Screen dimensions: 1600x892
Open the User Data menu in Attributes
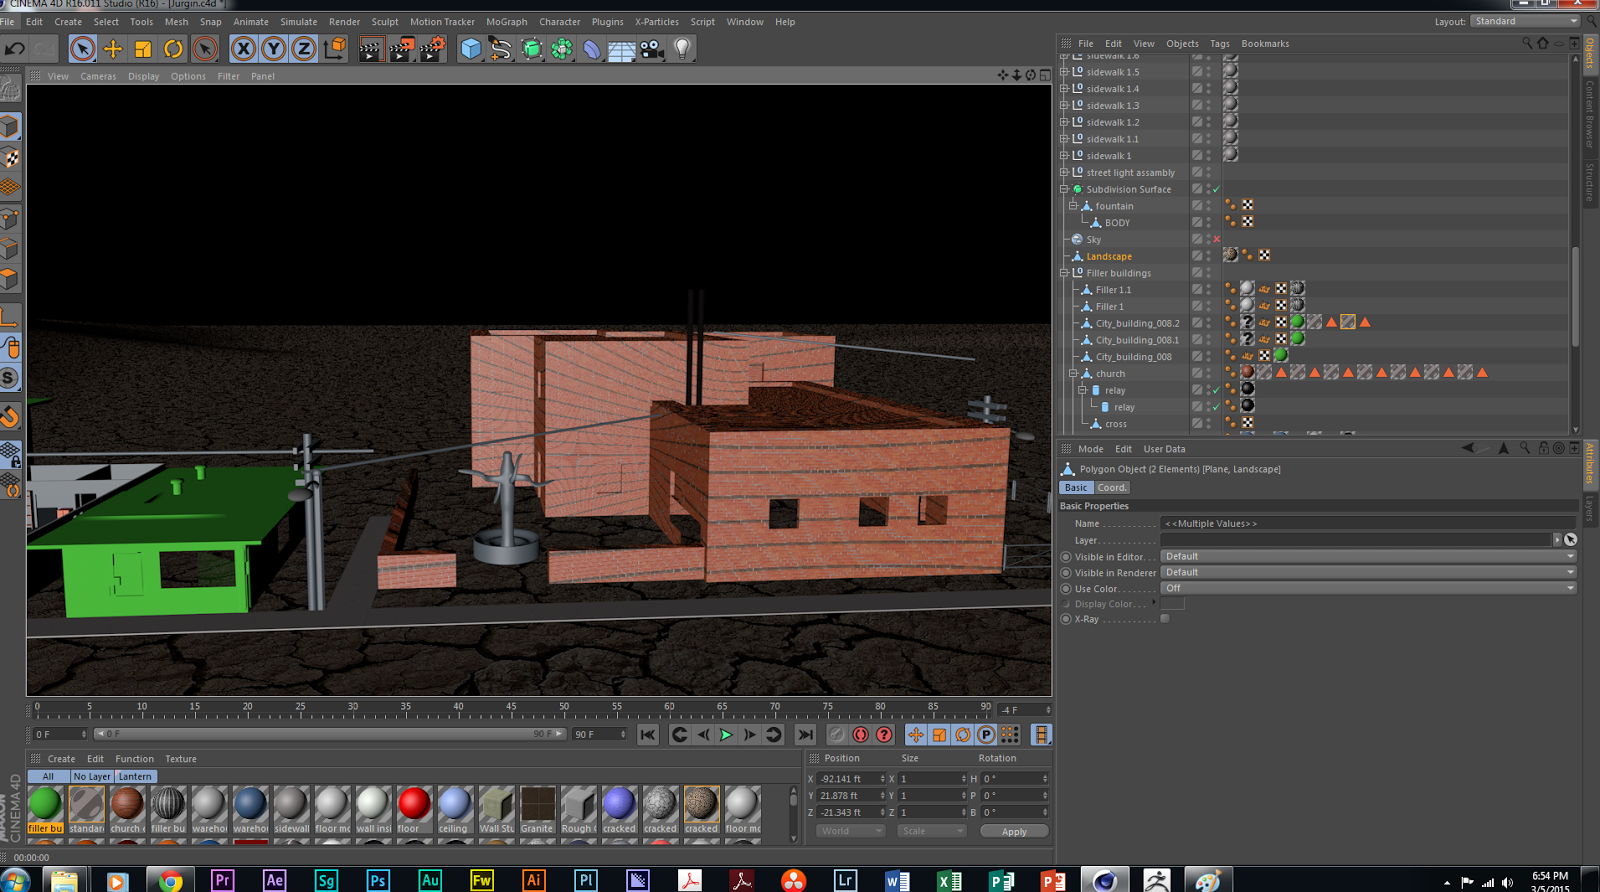click(x=1164, y=450)
